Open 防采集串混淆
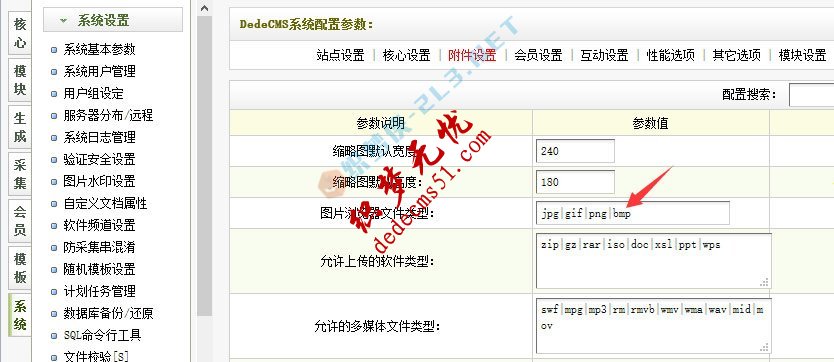 point(99,247)
